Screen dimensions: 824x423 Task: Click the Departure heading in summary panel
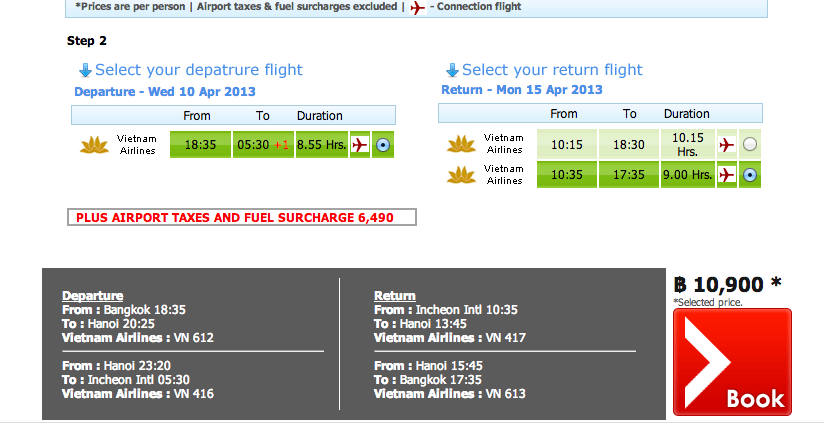tap(92, 295)
